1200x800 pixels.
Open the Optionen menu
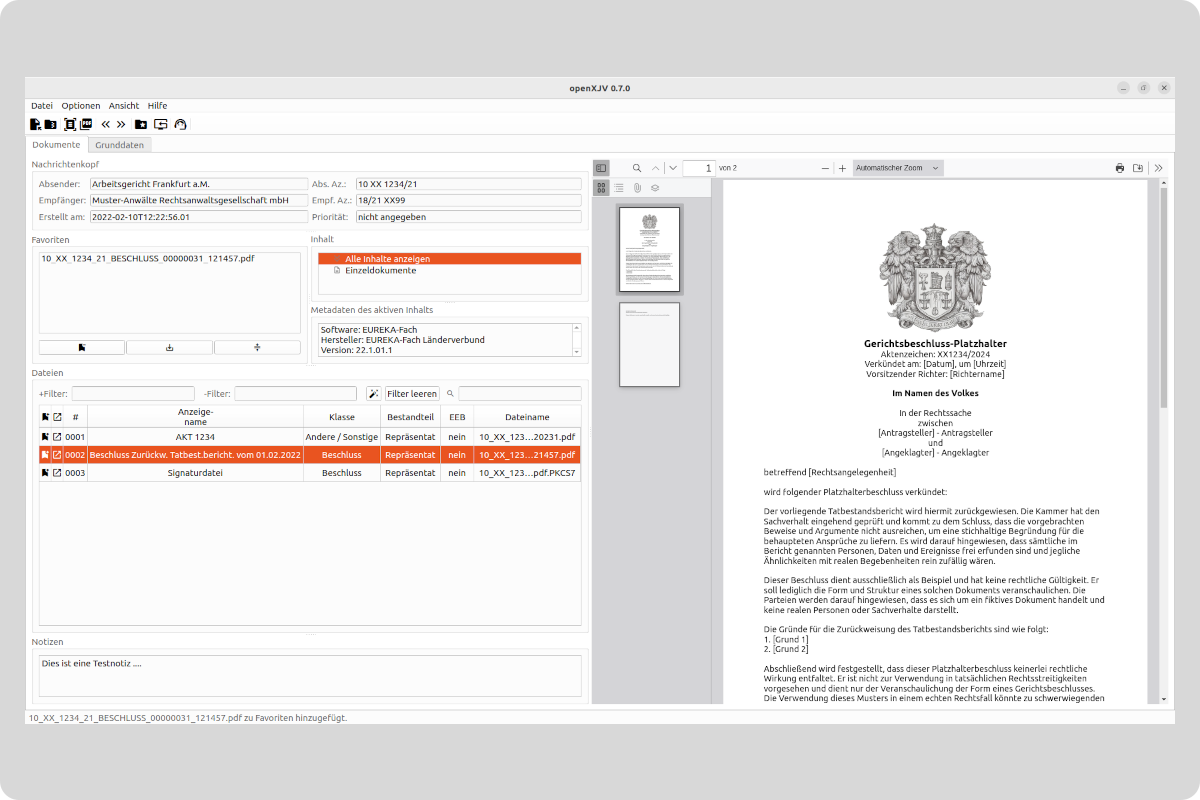[80, 105]
